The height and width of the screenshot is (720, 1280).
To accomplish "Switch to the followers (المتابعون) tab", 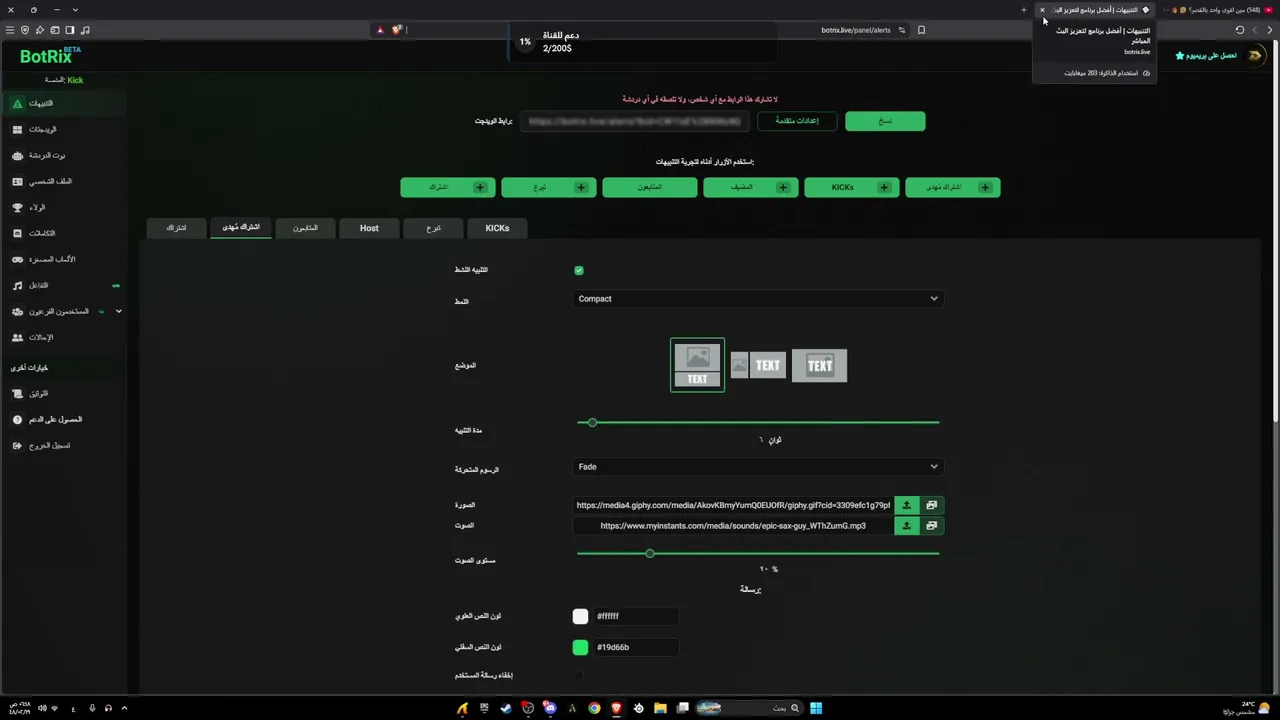I will 305,228.
